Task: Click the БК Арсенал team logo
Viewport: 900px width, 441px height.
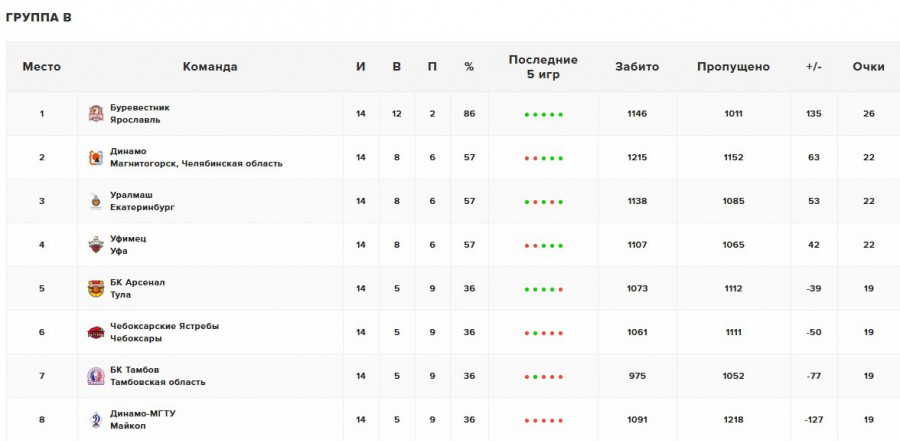Action: click(x=96, y=288)
